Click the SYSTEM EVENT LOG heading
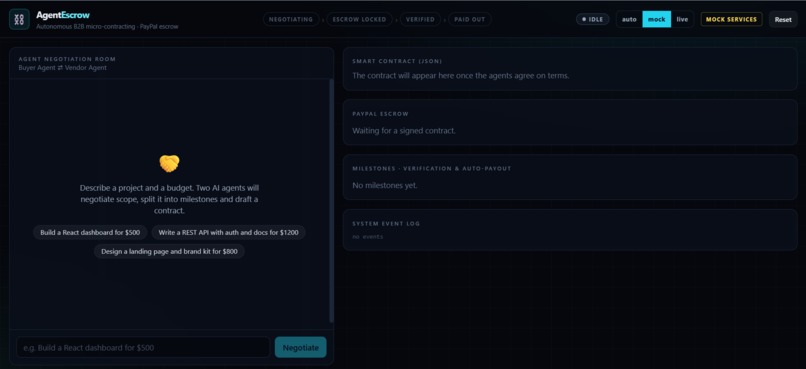 click(x=386, y=224)
